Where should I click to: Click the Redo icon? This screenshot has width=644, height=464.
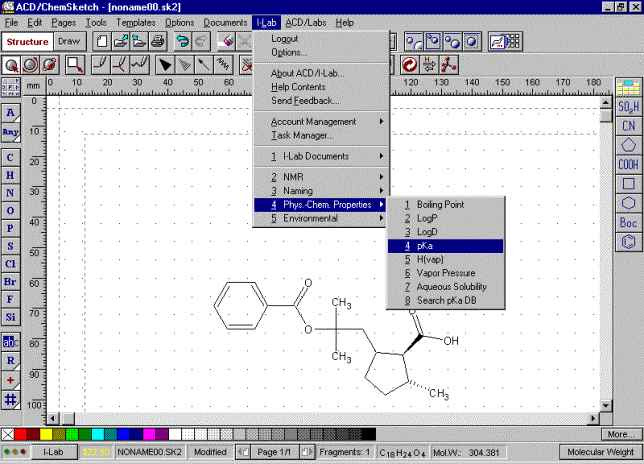coord(201,41)
